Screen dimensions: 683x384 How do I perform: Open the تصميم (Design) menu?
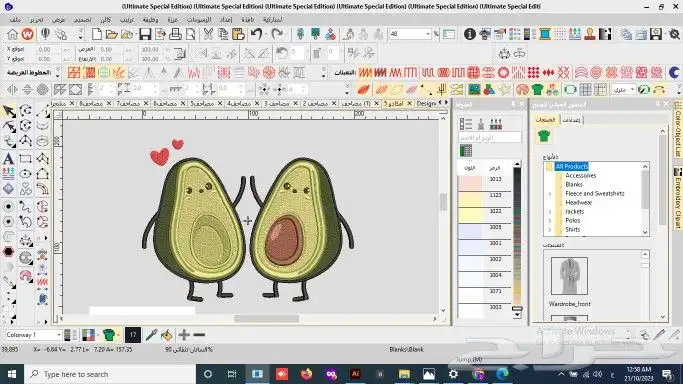[83, 20]
